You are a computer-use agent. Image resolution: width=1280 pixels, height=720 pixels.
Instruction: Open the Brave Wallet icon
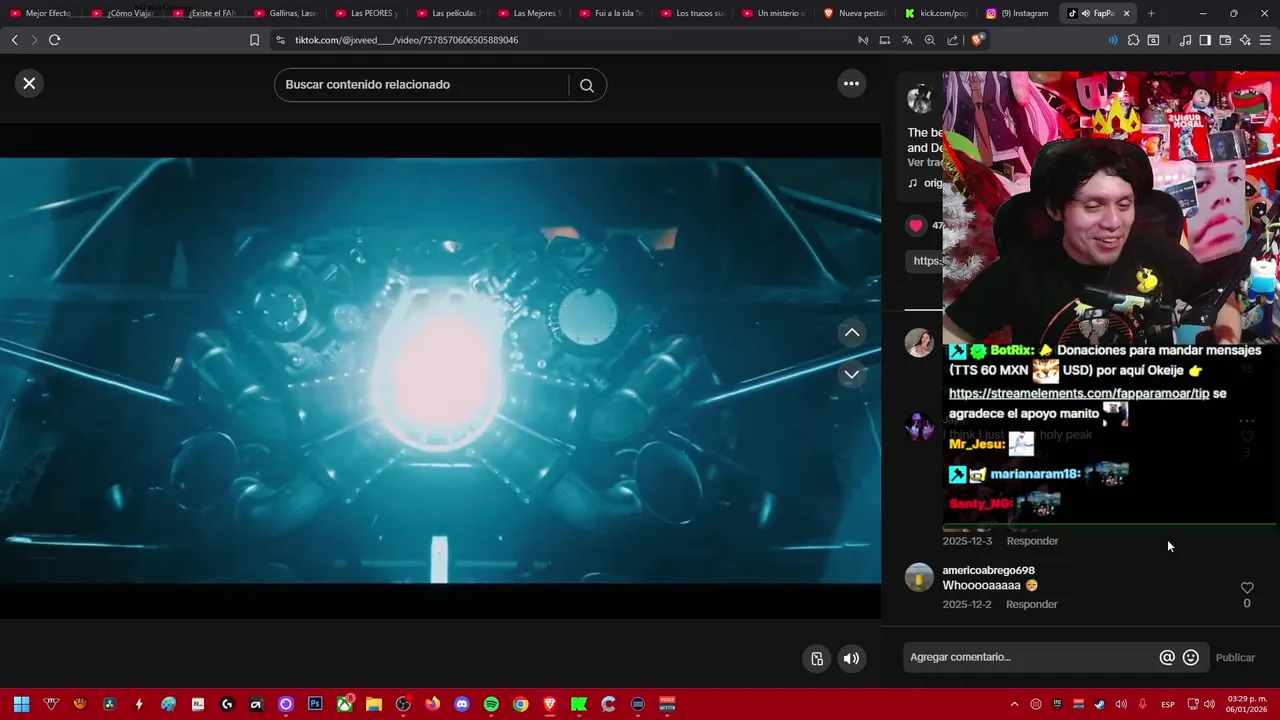click(x=1225, y=40)
